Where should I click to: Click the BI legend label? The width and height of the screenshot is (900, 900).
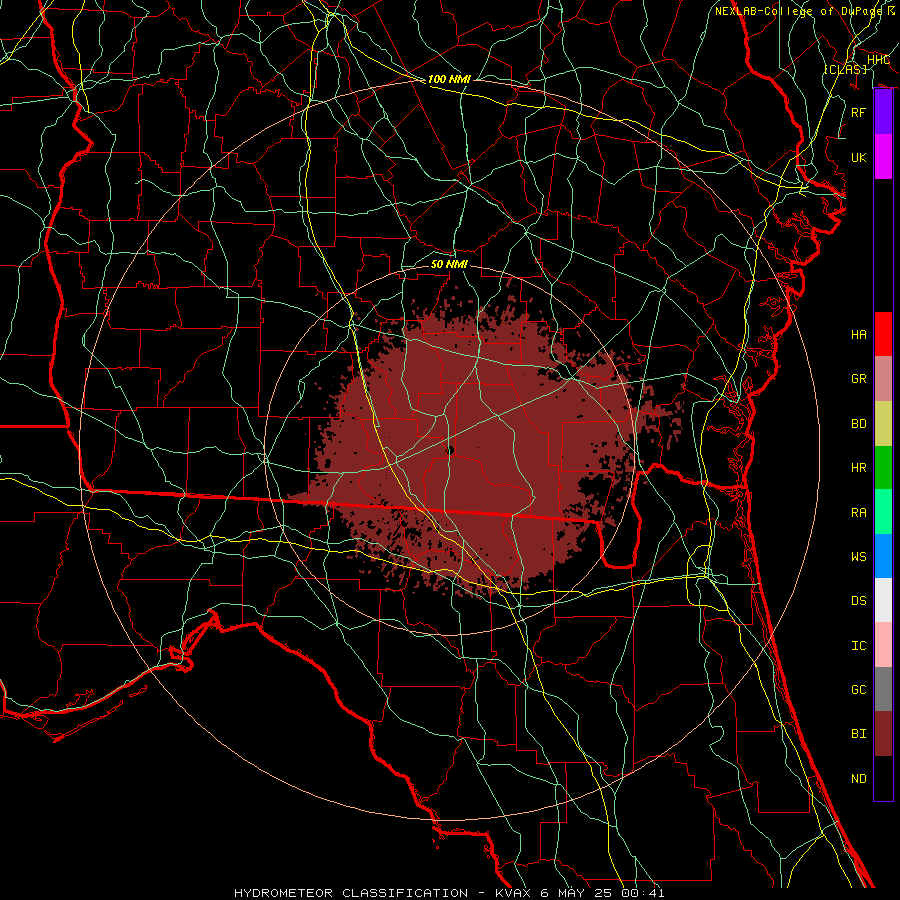tap(858, 734)
